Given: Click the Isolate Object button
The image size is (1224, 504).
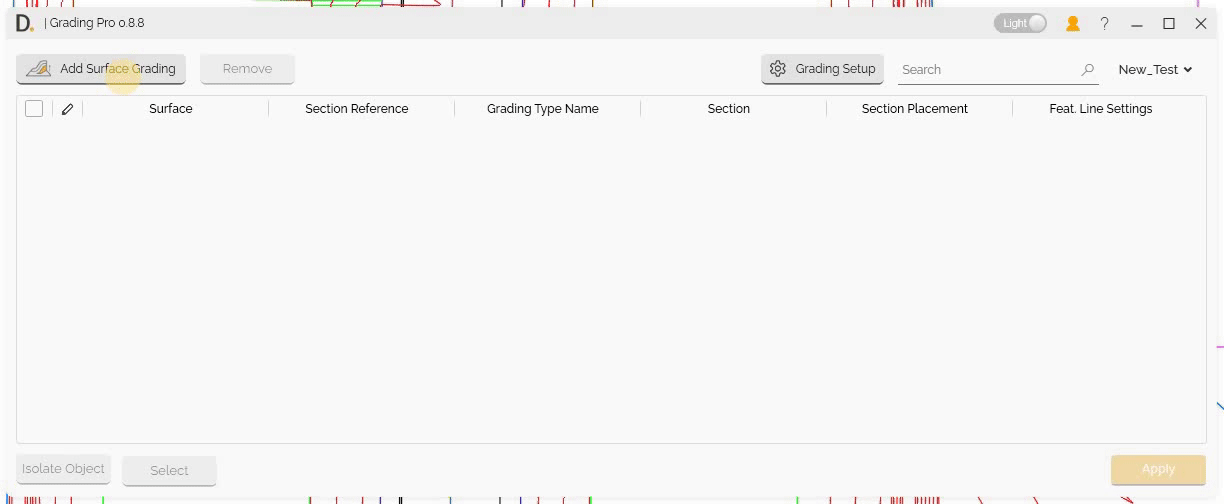Looking at the screenshot, I should click(x=63, y=469).
